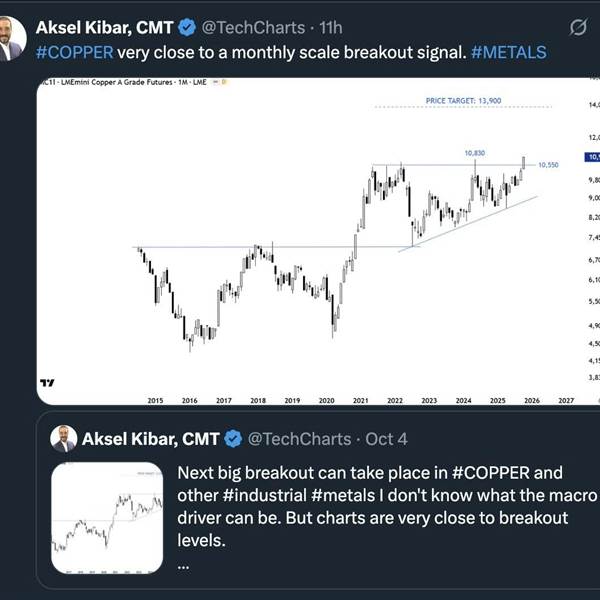This screenshot has height=600, width=600.
Task: Click the TradingView logo on the chart
Action: [47, 382]
